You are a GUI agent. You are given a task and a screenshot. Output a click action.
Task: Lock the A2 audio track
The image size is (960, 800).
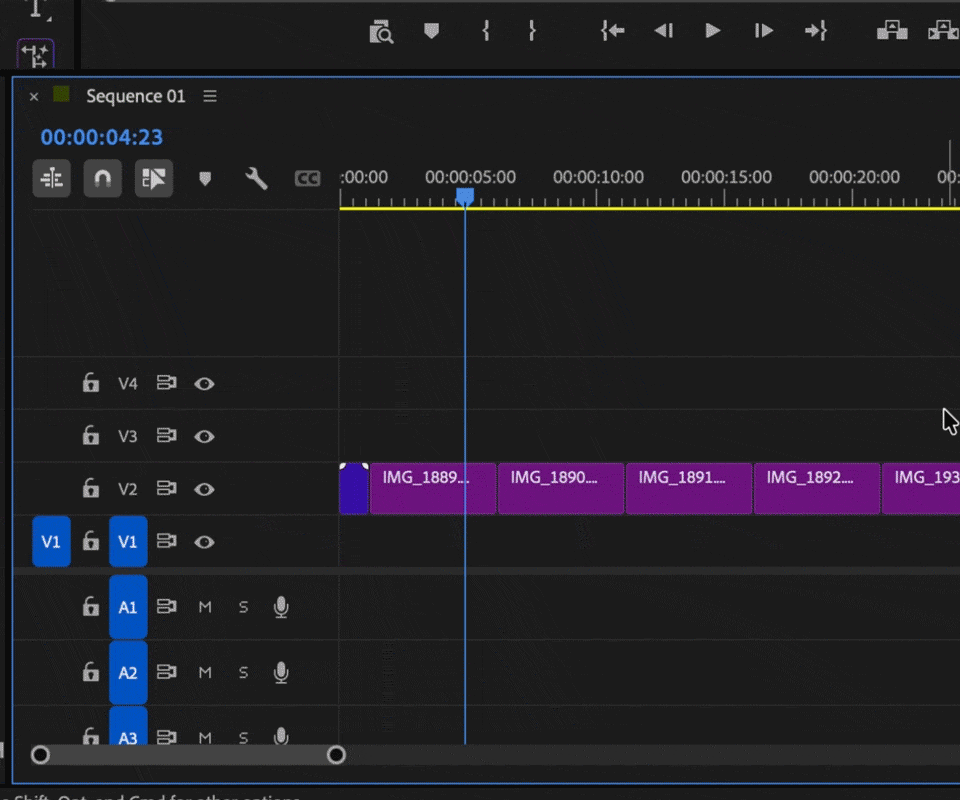pos(91,671)
